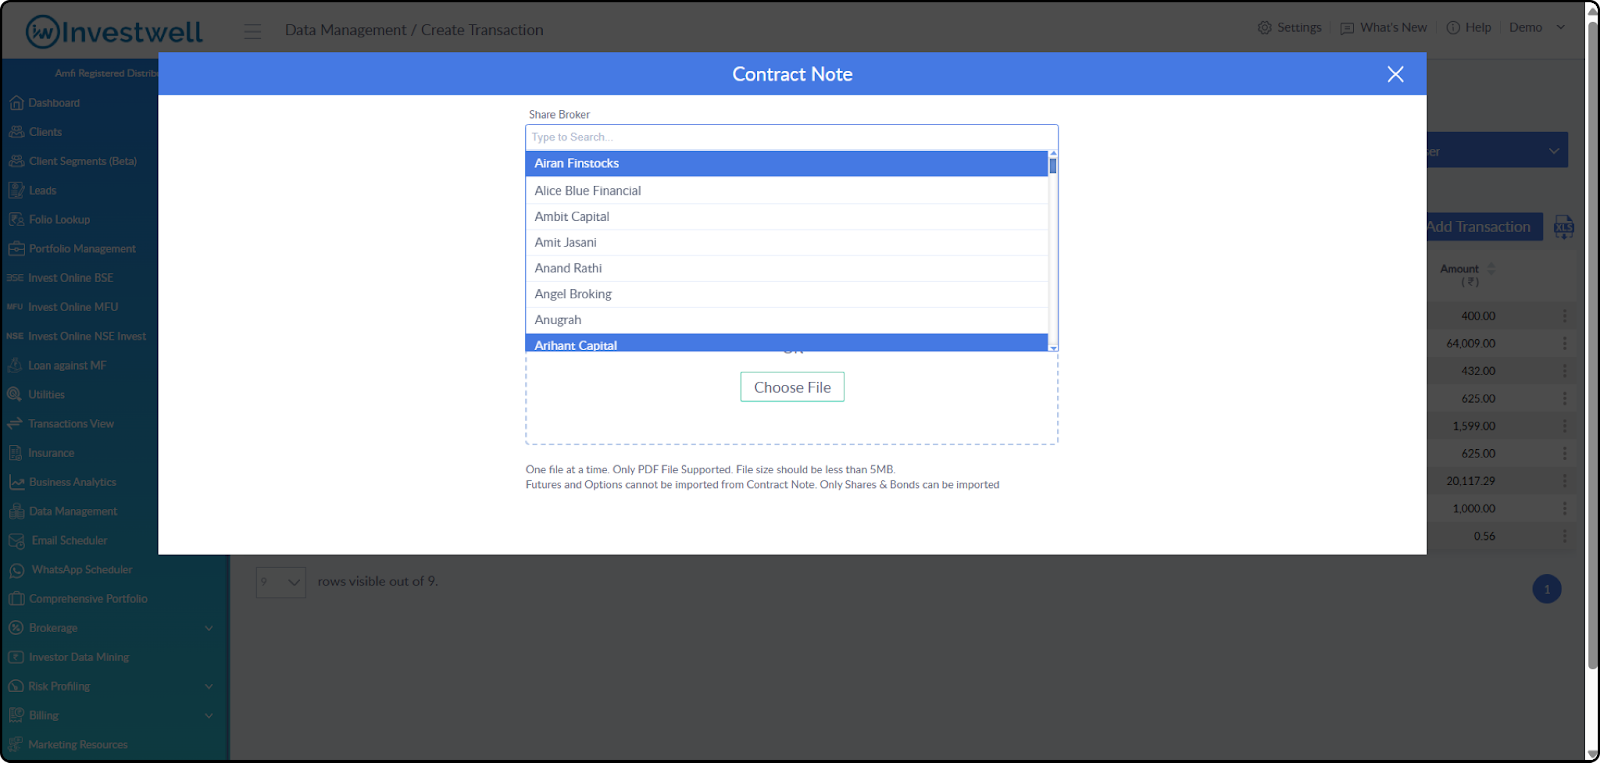Open WhatsApp Scheduler icon
This screenshot has width=1600, height=763.
tap(16, 570)
